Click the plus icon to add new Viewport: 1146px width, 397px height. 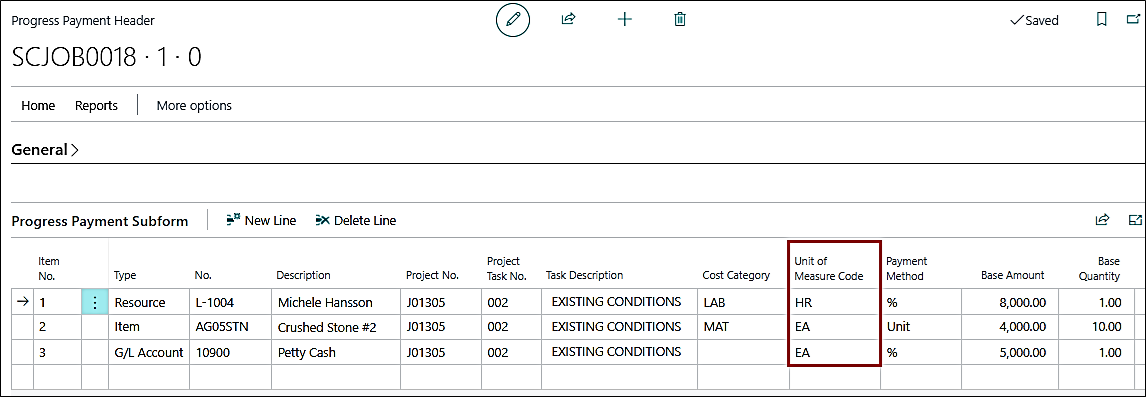tap(624, 20)
